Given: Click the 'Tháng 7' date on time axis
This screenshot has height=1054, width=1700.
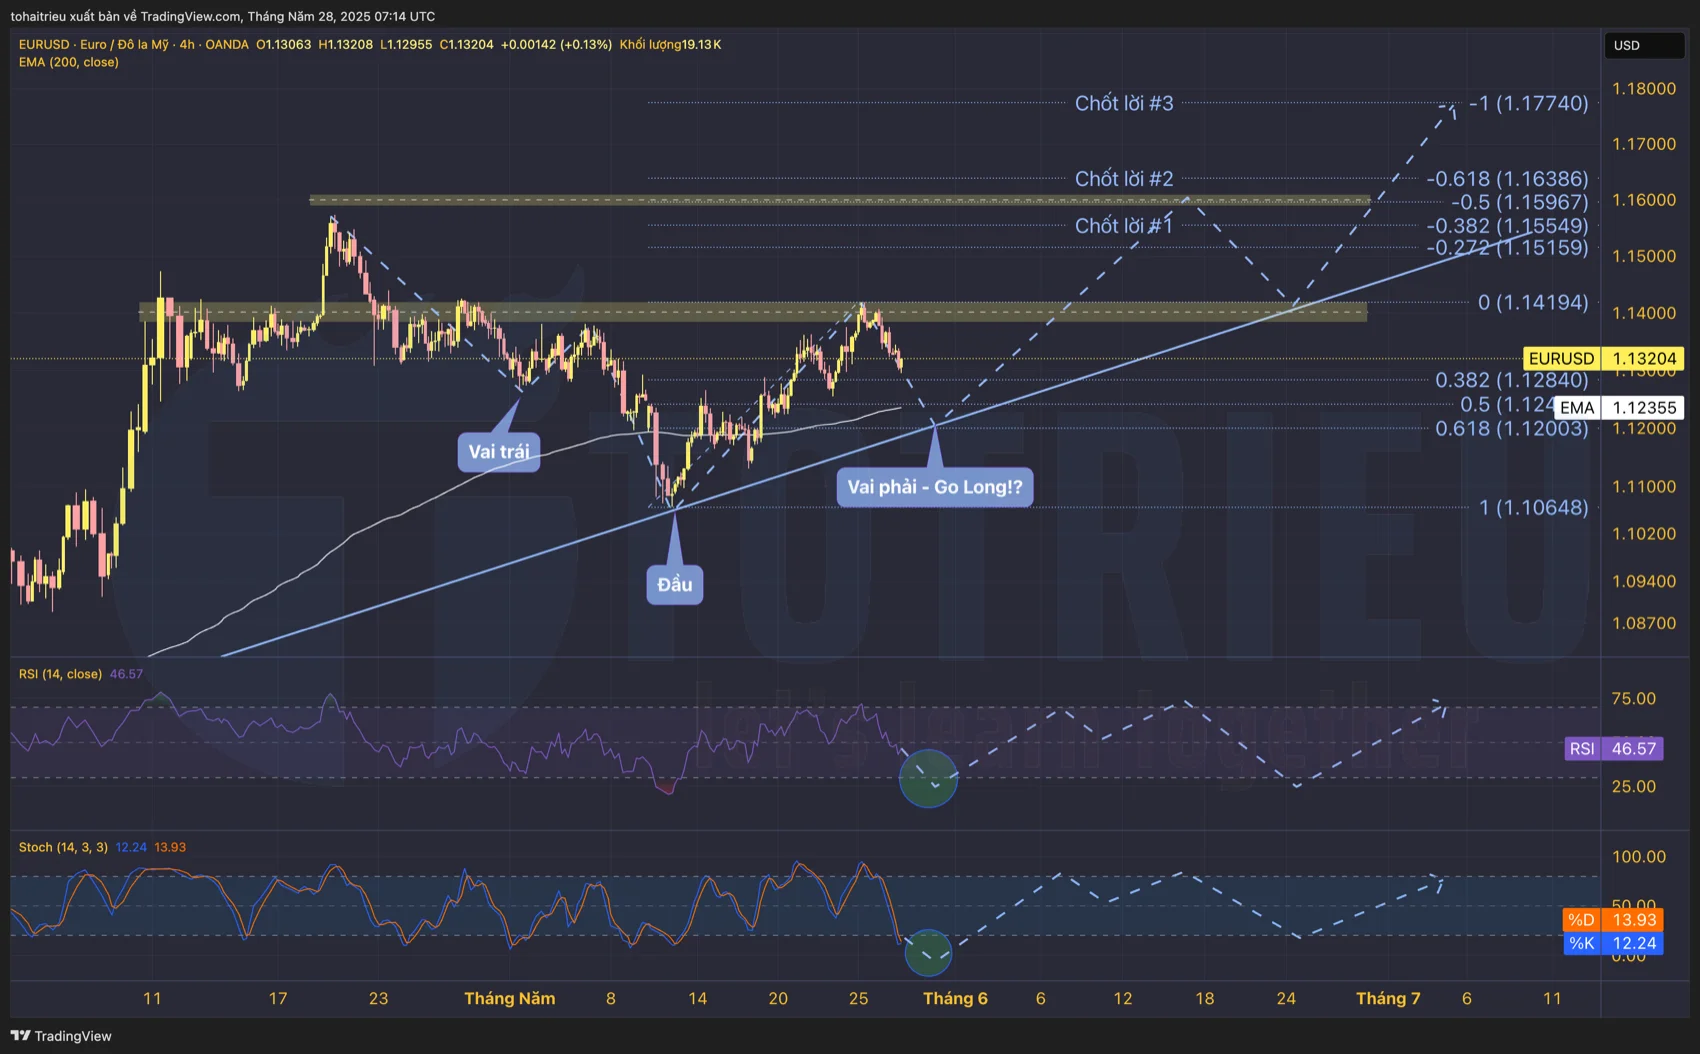Looking at the screenshot, I should 1388,998.
